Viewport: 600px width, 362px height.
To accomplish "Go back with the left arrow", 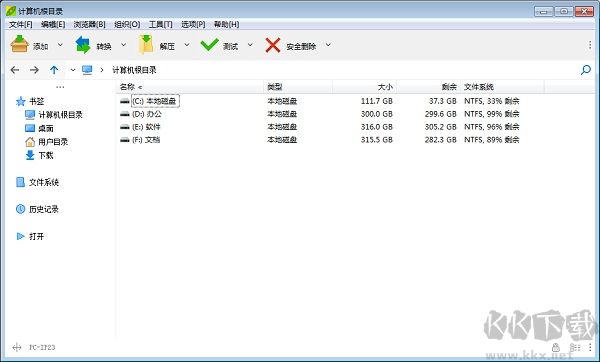I will 15,70.
